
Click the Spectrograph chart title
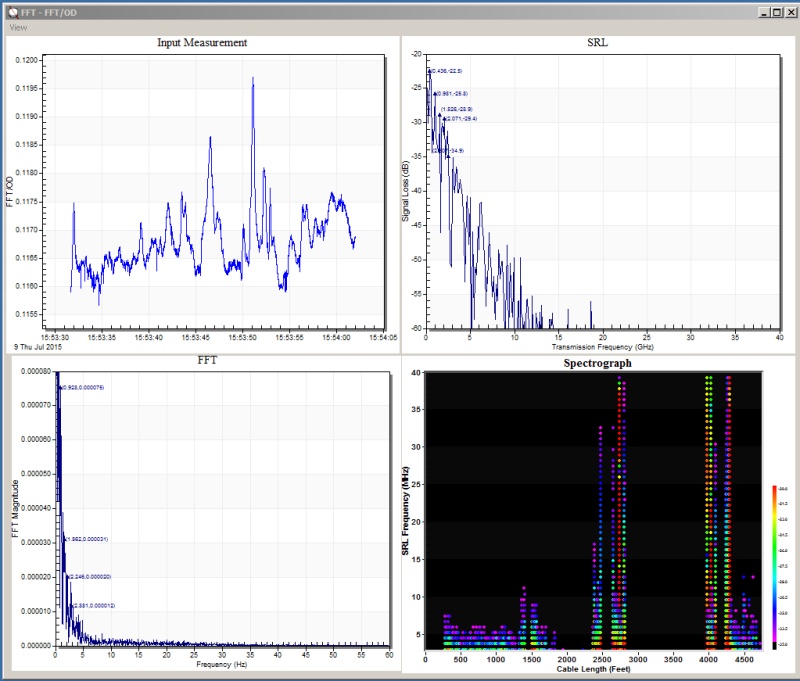[x=598, y=364]
